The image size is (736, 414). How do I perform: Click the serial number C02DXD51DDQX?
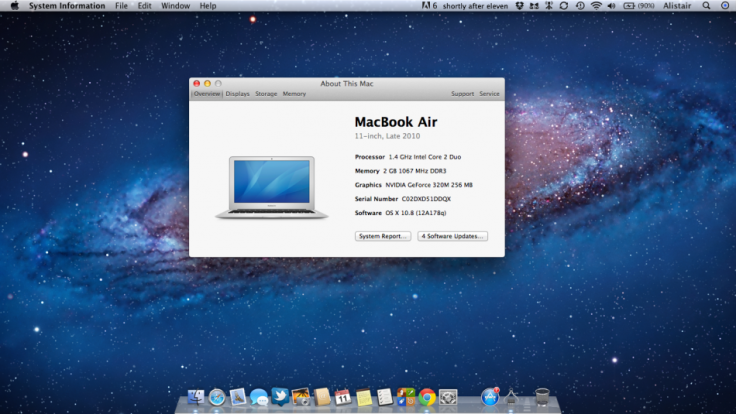click(x=426, y=199)
